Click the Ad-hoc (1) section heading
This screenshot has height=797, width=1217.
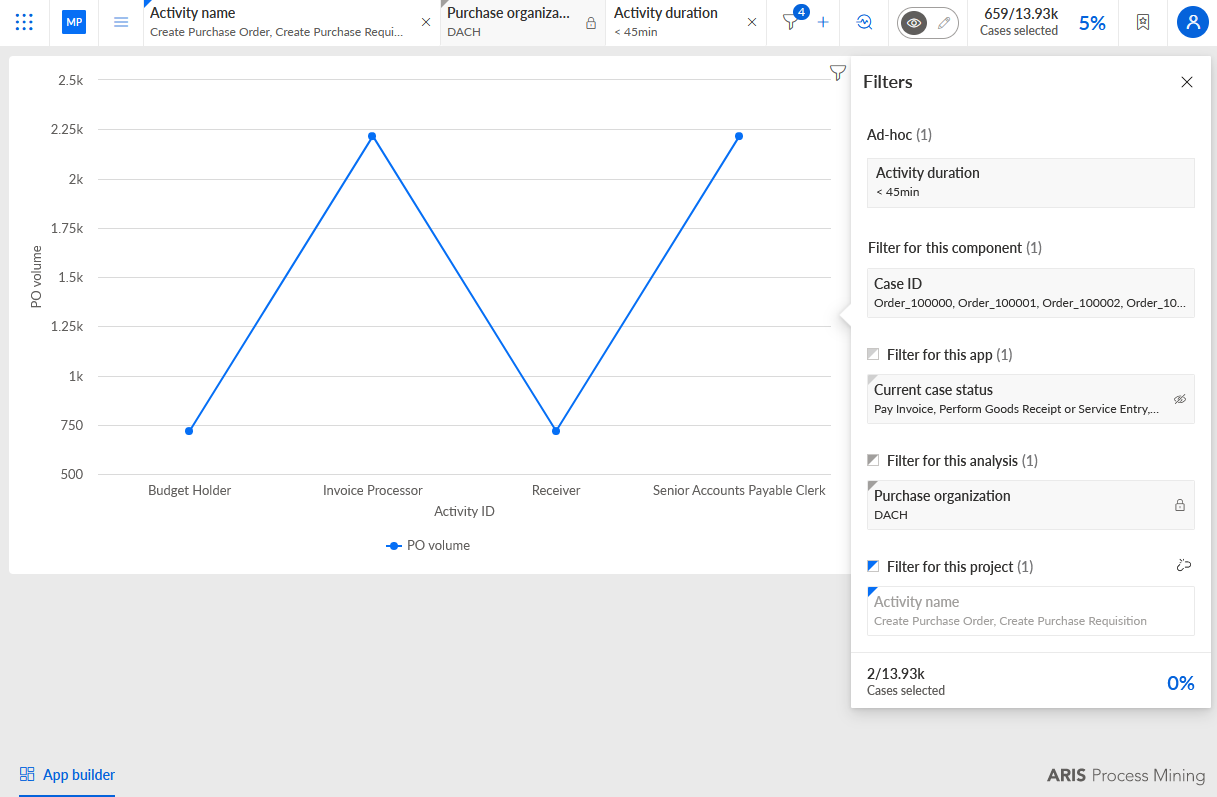899,134
